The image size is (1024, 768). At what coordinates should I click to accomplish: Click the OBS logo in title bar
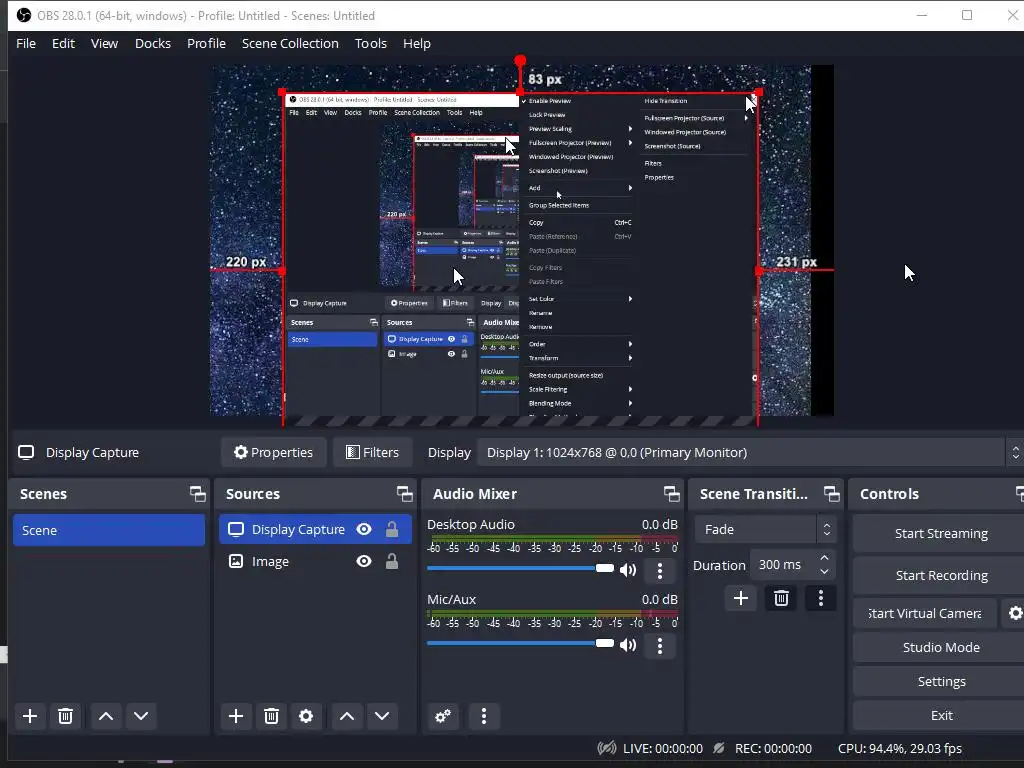click(24, 15)
